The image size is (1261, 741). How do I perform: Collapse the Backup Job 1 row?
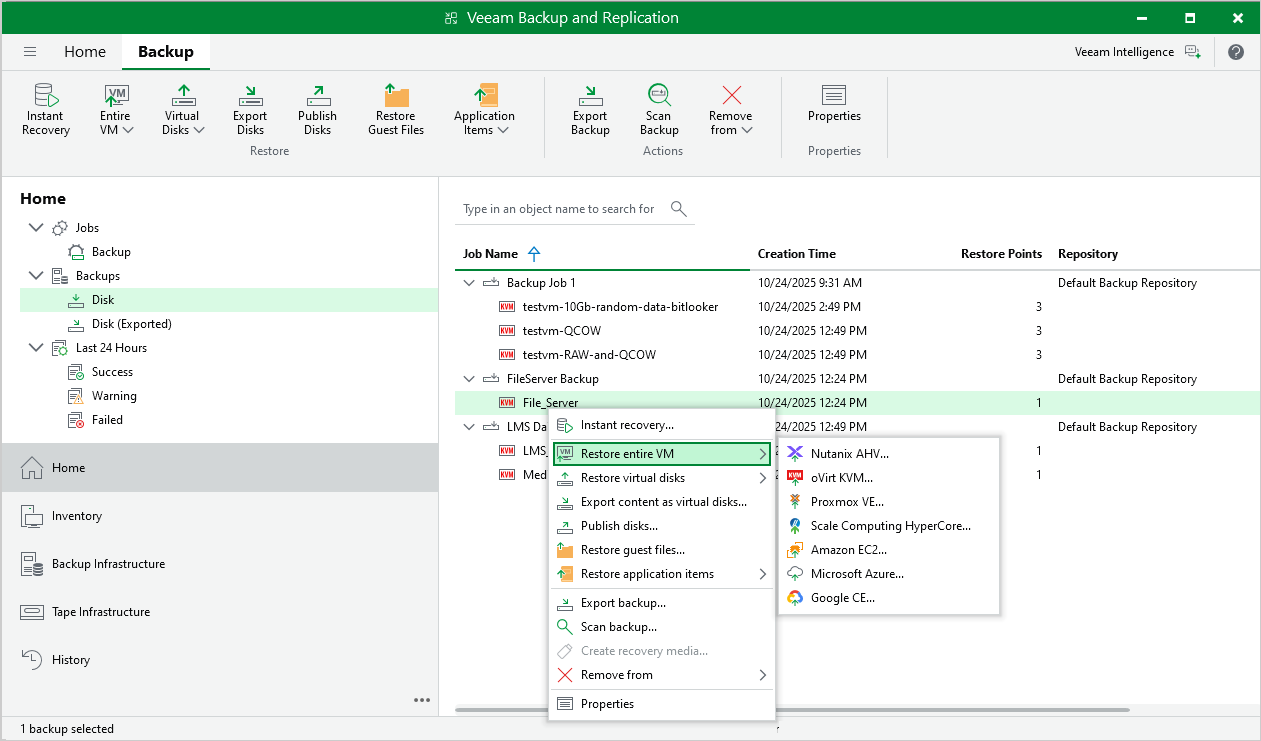[x=469, y=283]
